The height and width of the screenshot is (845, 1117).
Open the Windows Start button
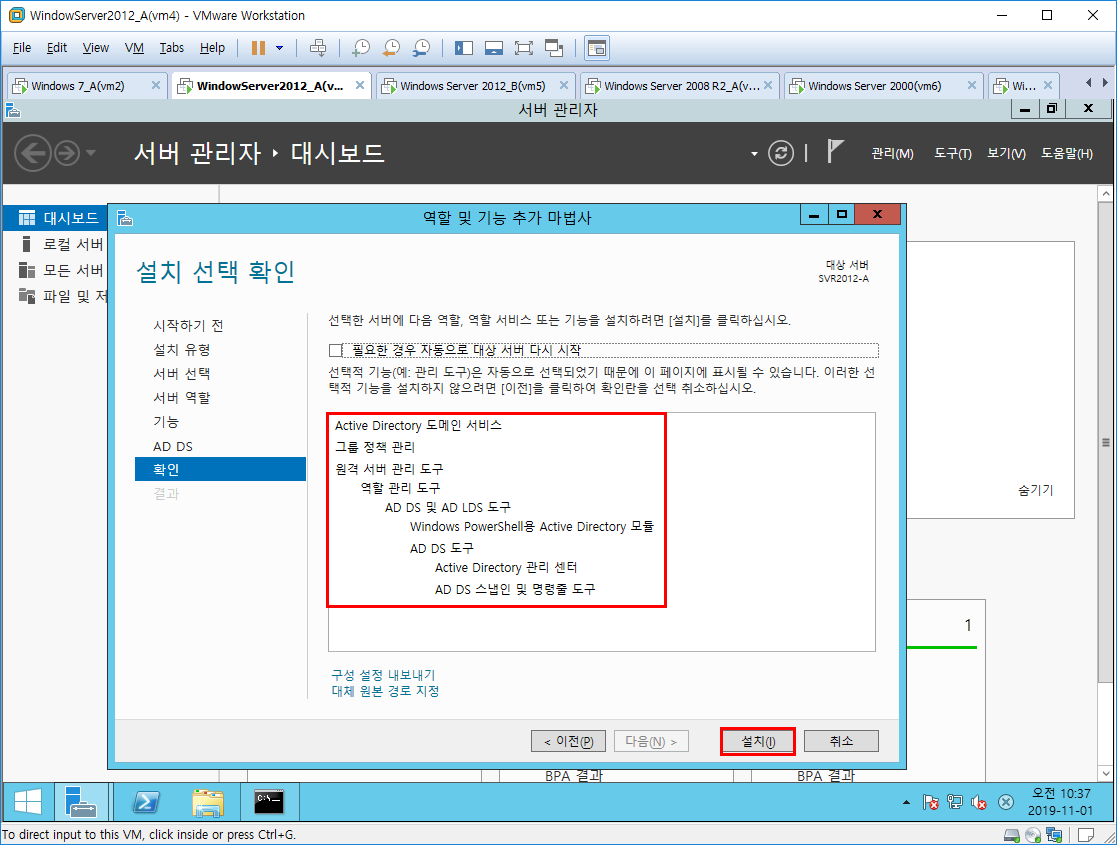[x=28, y=802]
